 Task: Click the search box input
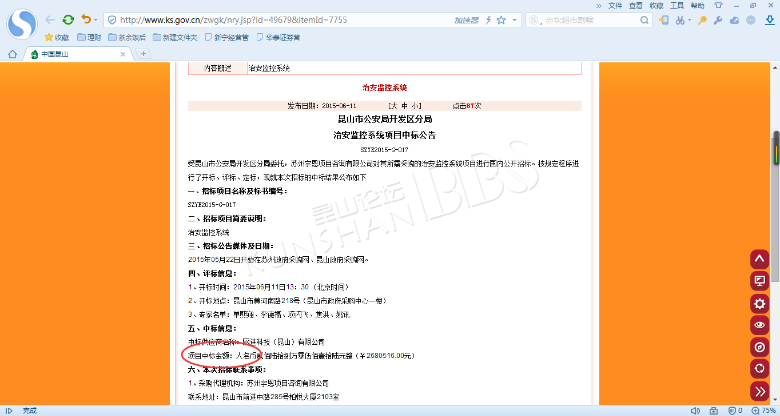587,20
